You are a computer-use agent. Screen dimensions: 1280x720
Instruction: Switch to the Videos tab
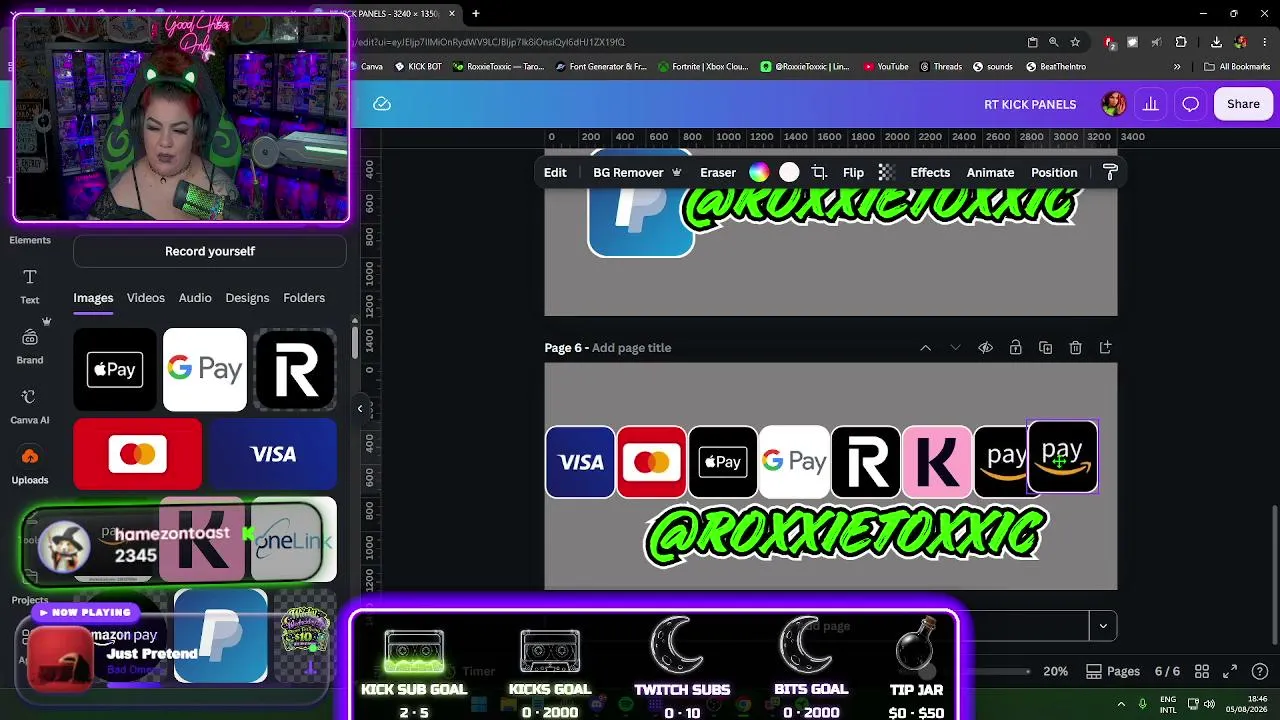coord(145,298)
